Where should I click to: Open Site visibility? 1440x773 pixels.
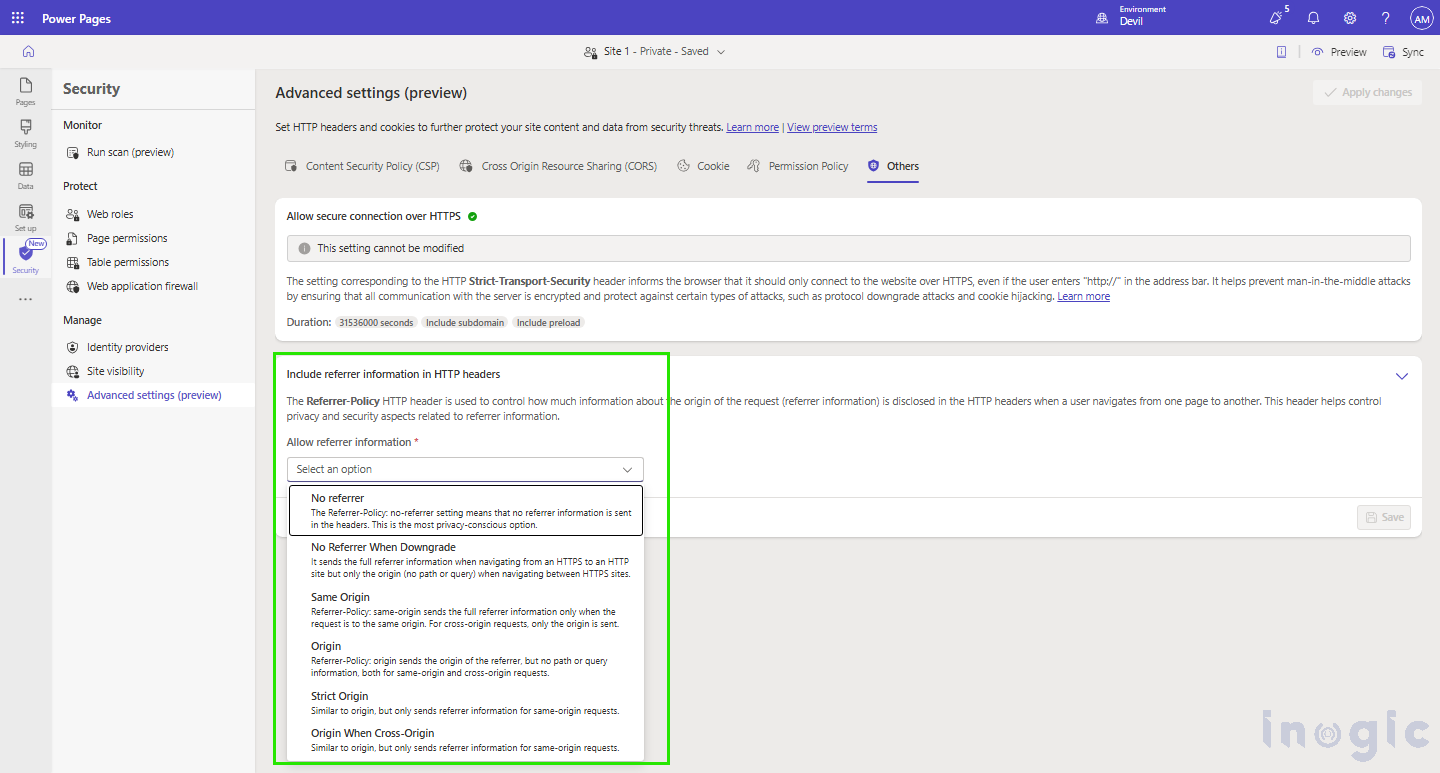(x=115, y=371)
